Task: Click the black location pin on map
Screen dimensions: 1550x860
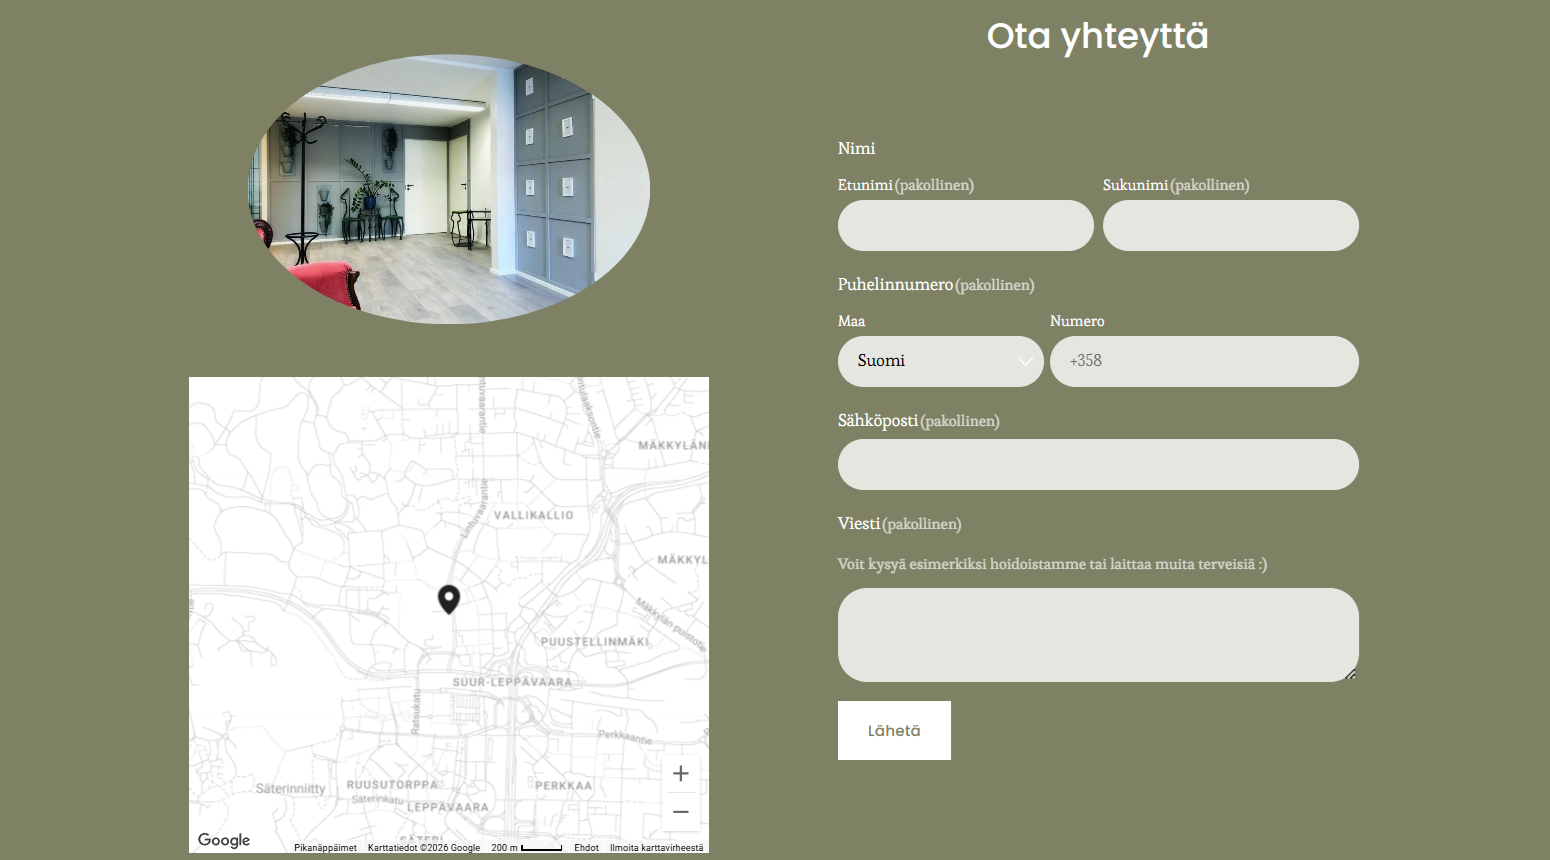Action: click(449, 599)
